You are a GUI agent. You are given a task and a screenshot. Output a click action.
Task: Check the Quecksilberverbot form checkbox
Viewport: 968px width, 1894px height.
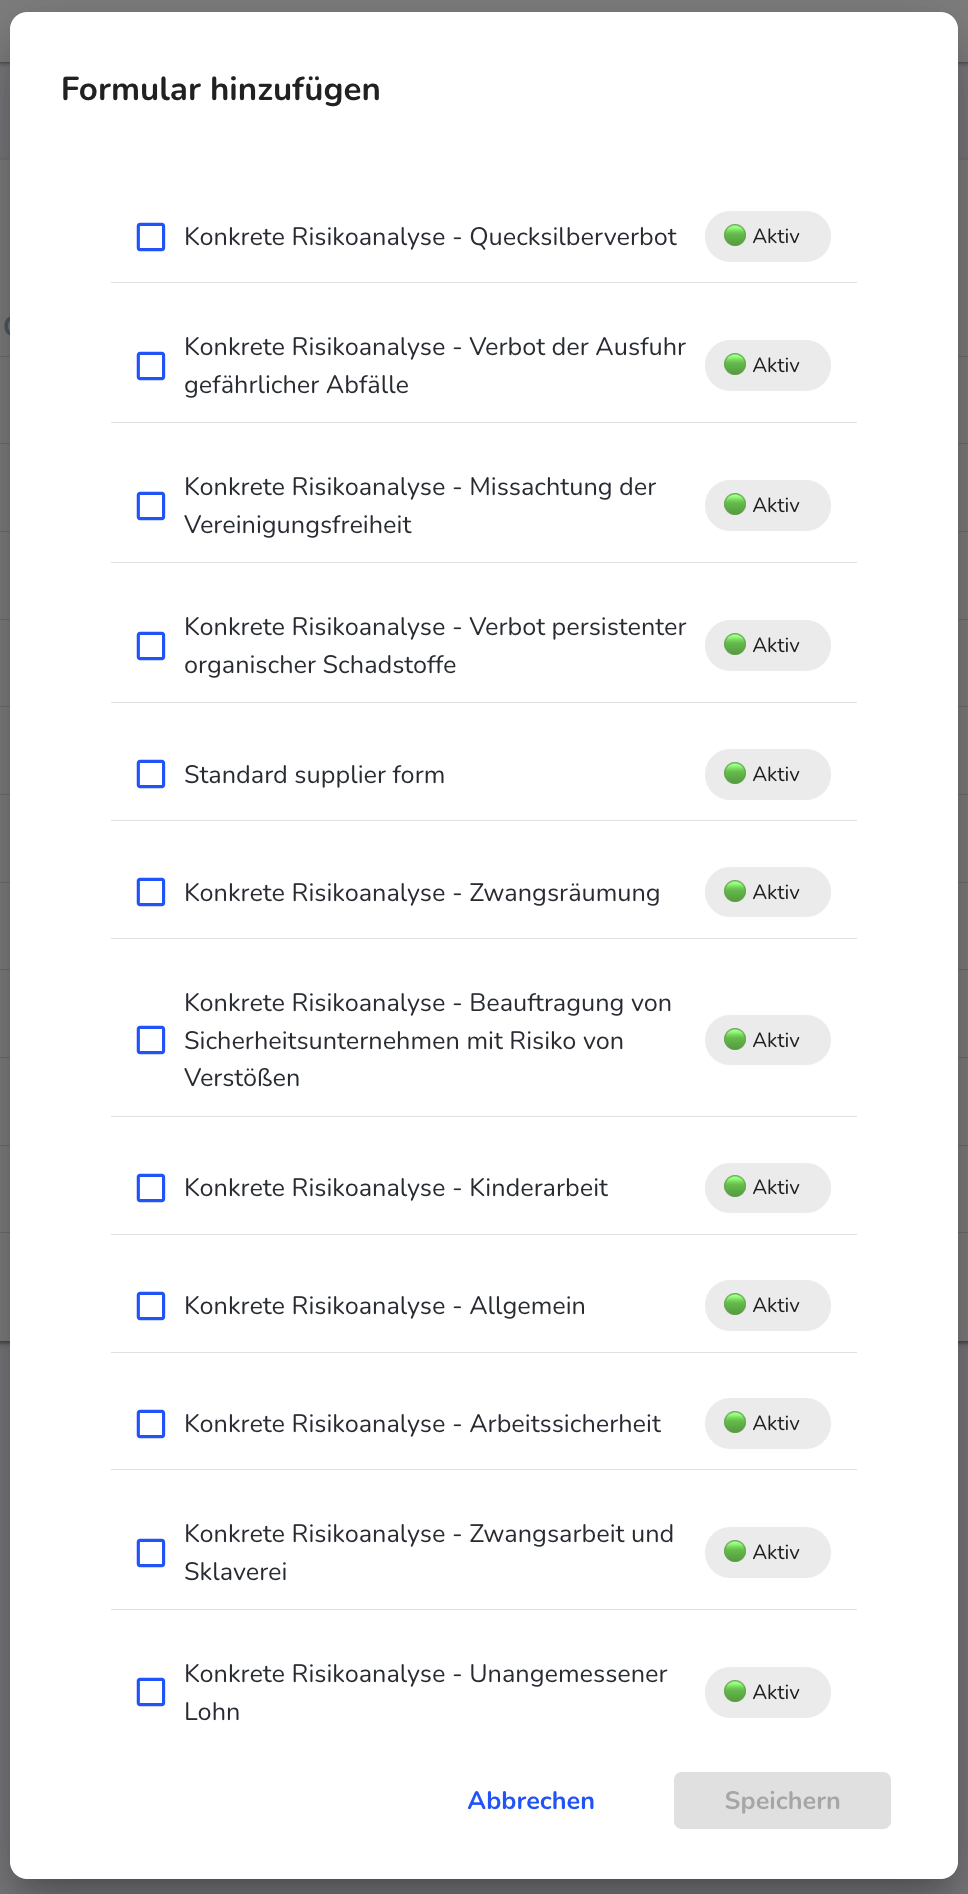click(150, 236)
